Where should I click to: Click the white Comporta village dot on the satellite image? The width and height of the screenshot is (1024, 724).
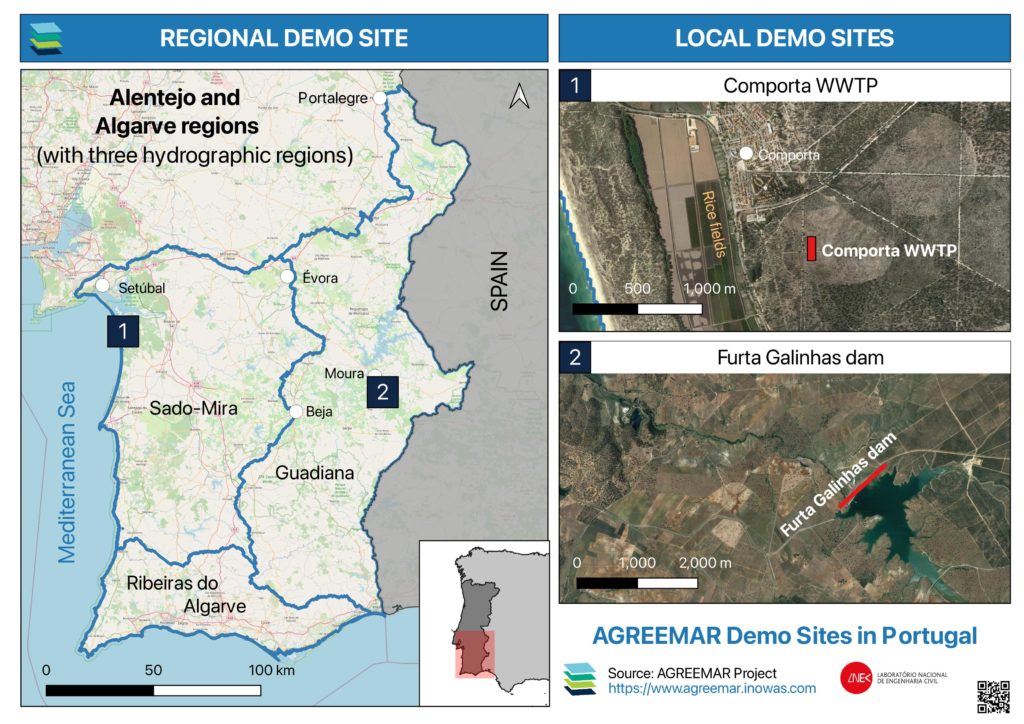coord(746,153)
